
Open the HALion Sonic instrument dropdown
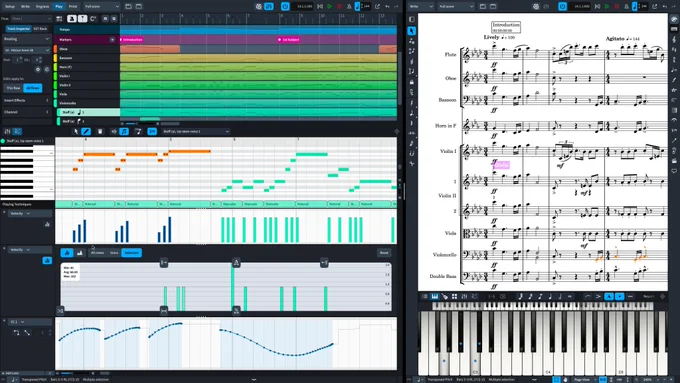[27, 50]
